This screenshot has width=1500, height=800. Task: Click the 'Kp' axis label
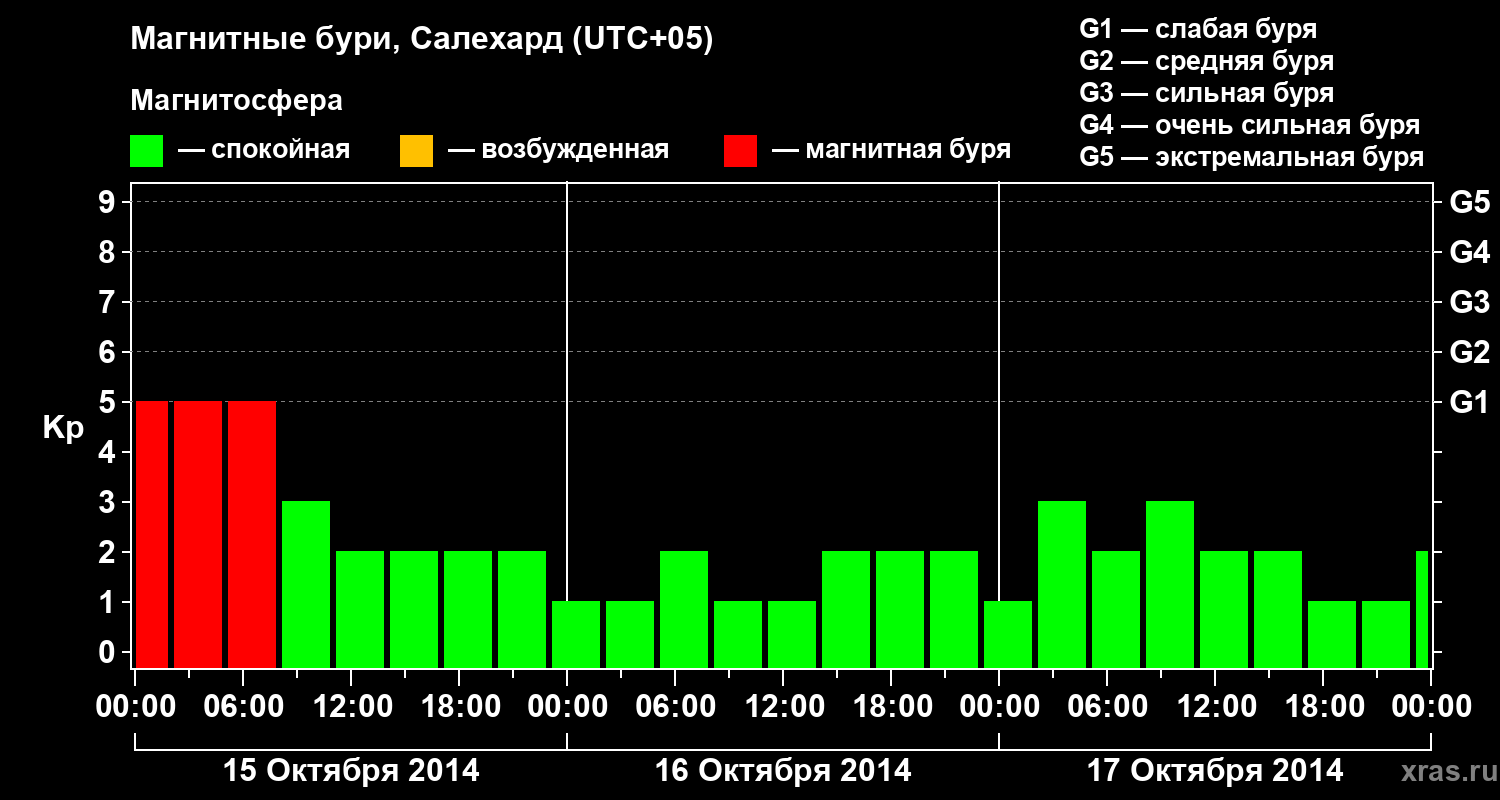click(64, 429)
